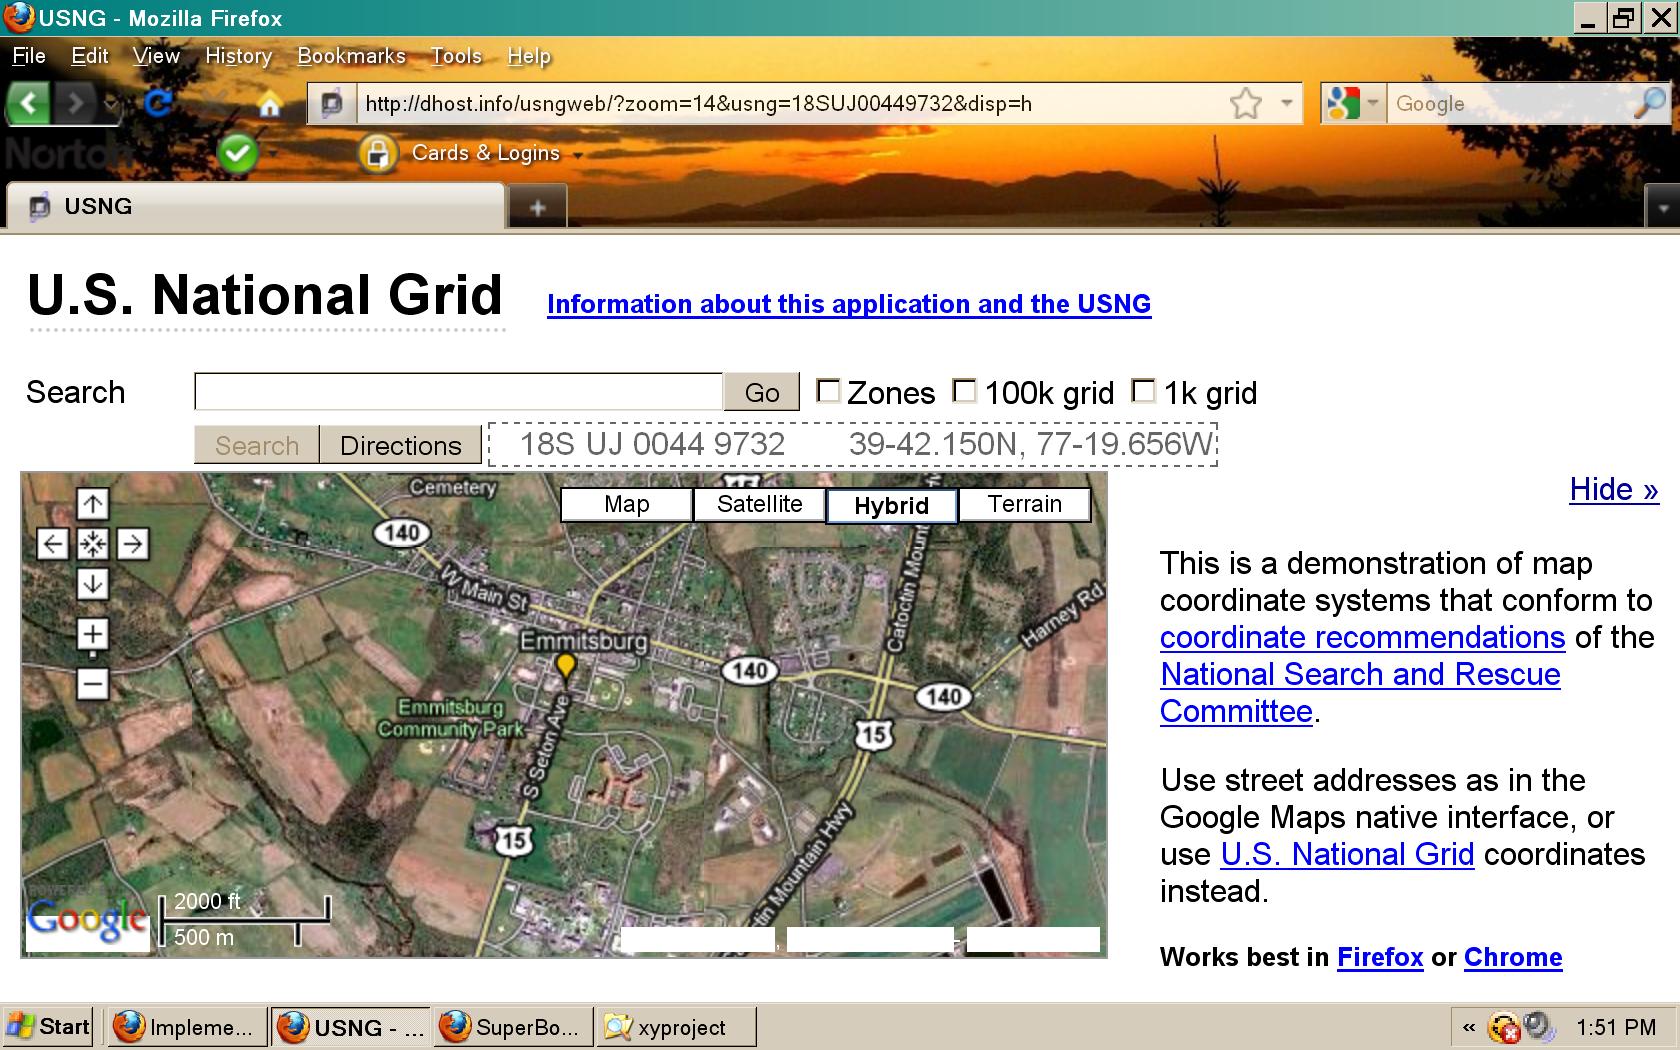1680x1050 pixels.
Task: Pan the map right with the right arrow
Action: (x=133, y=544)
